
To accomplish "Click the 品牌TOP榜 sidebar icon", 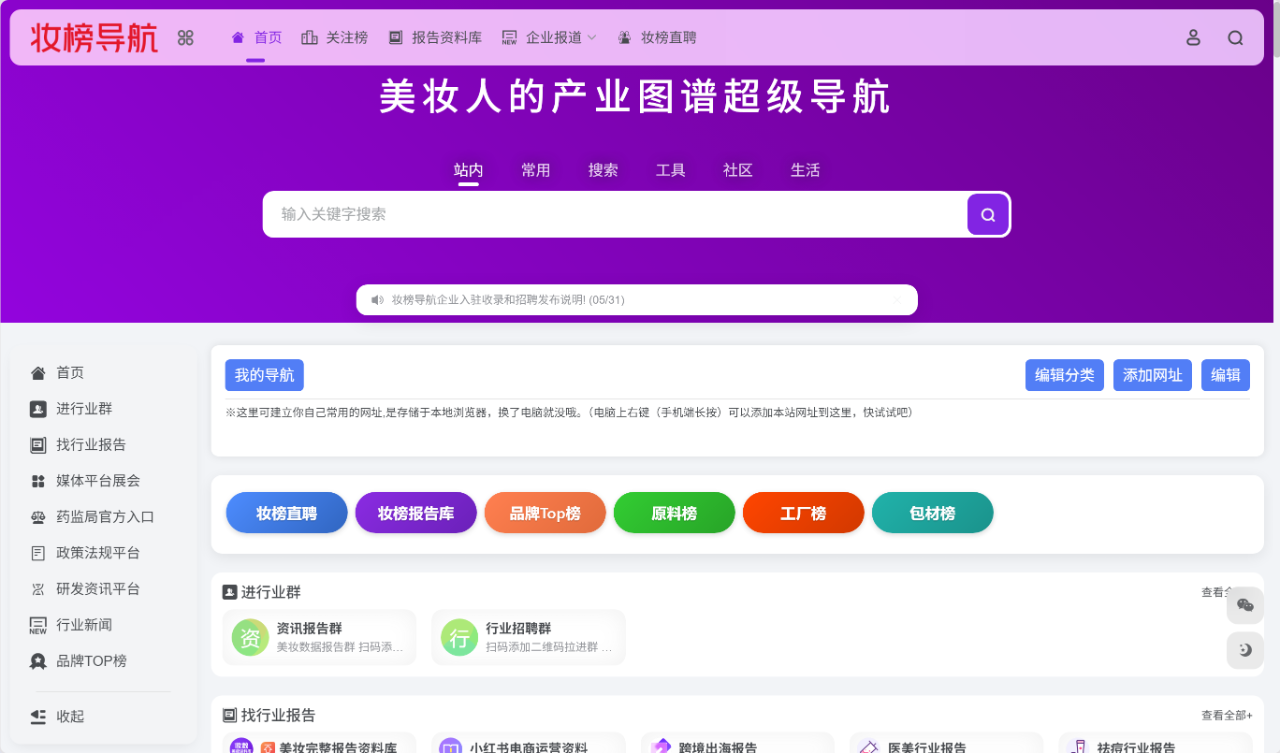I will pos(38,661).
